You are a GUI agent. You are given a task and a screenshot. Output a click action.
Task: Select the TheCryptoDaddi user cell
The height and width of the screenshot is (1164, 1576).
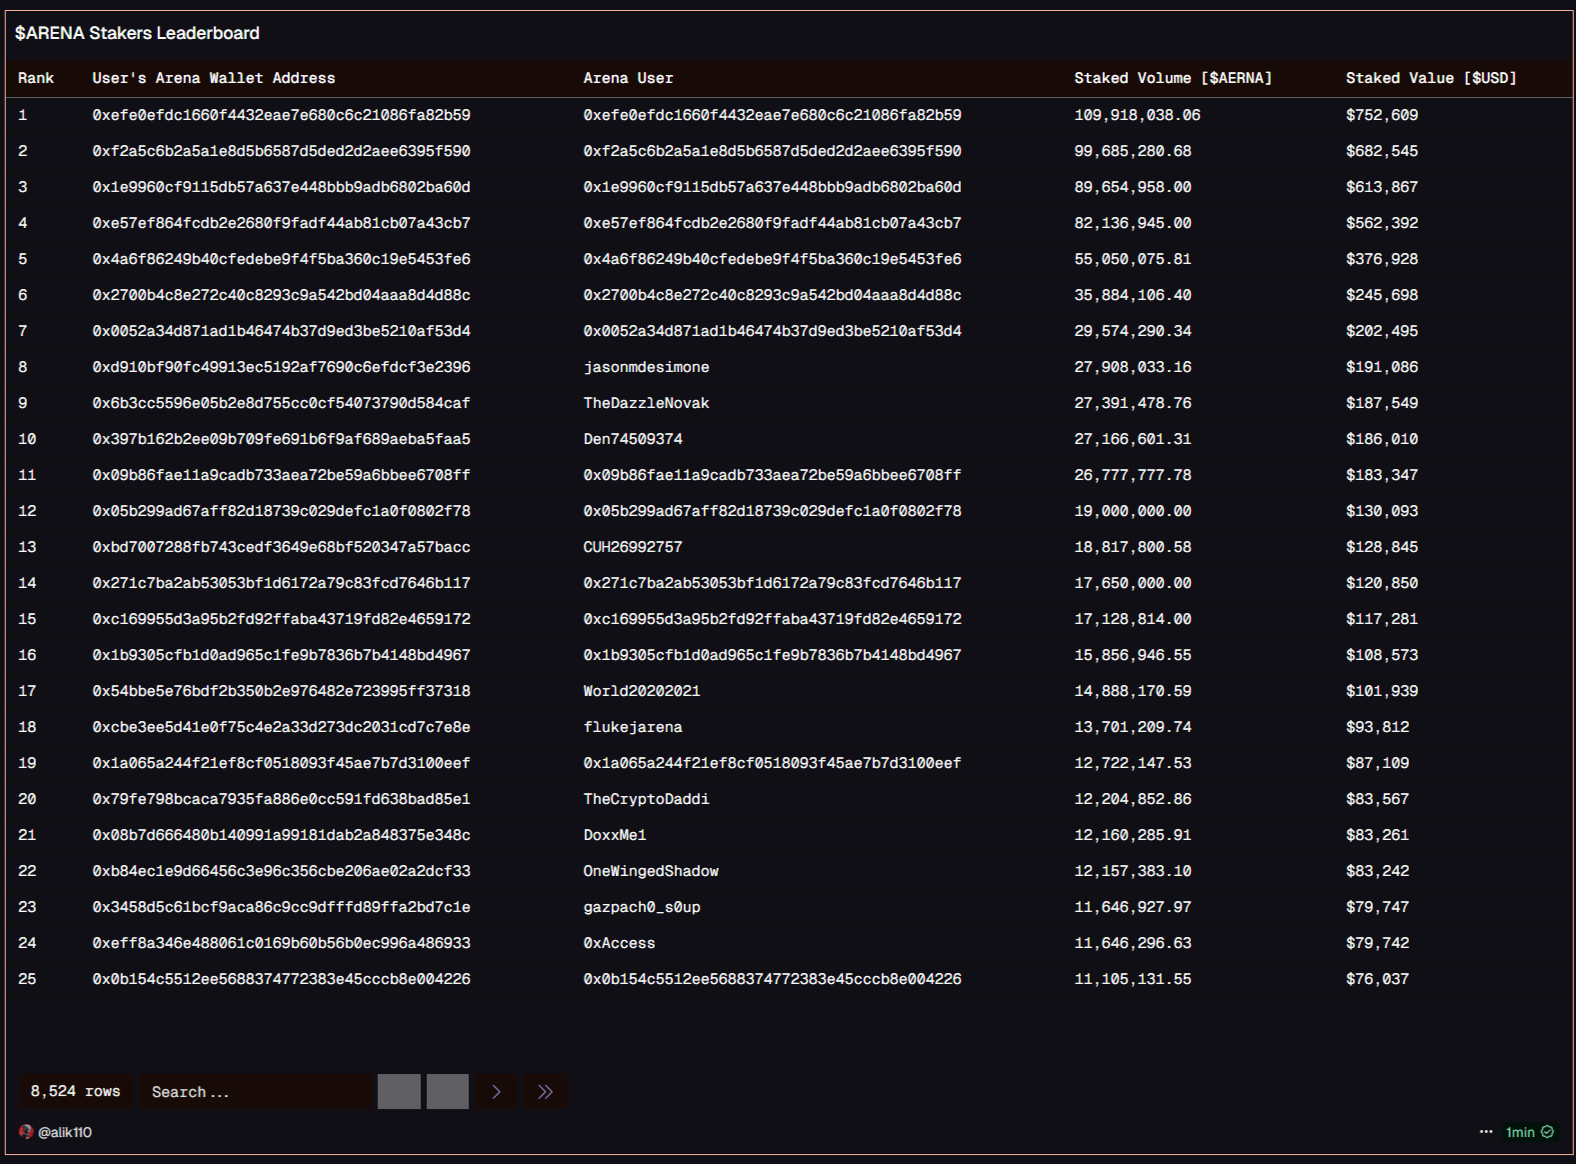pos(646,799)
